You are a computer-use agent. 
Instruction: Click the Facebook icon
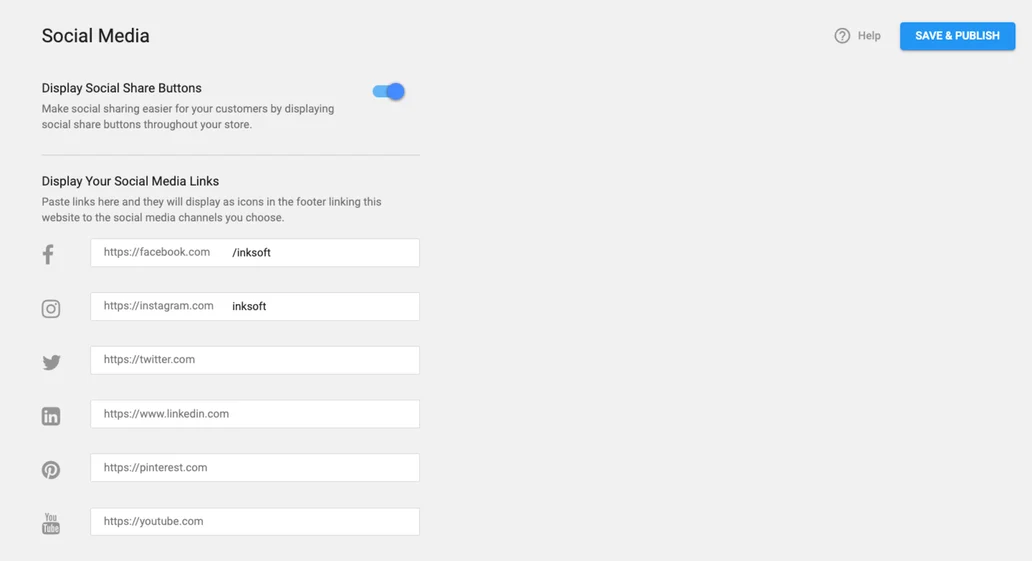click(x=48, y=254)
